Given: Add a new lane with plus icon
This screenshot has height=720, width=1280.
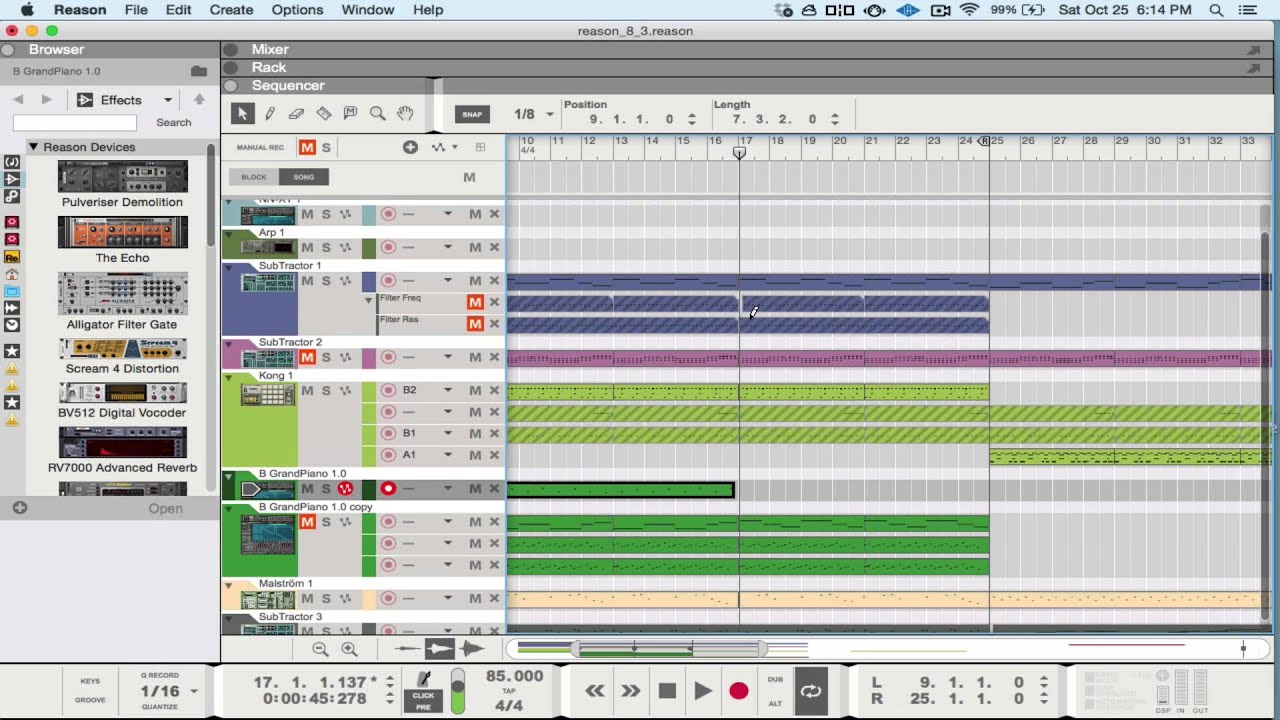Looking at the screenshot, I should tap(410, 147).
